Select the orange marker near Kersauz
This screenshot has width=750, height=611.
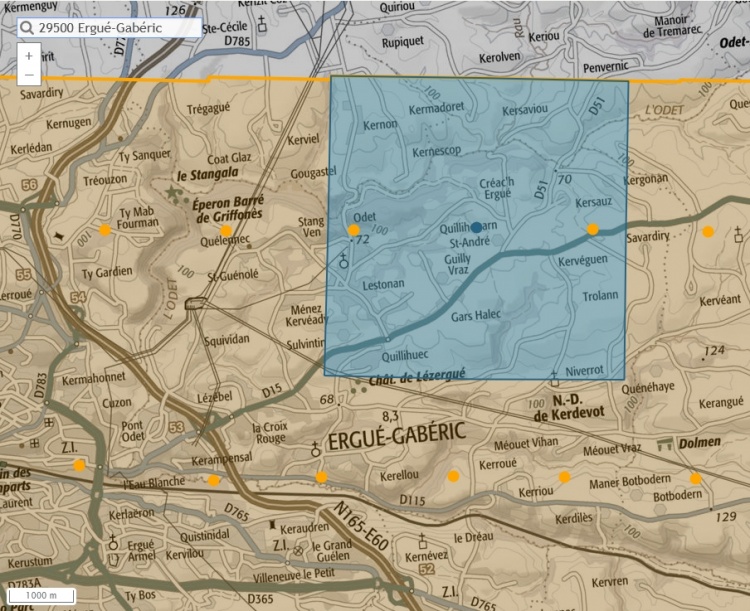point(593,229)
